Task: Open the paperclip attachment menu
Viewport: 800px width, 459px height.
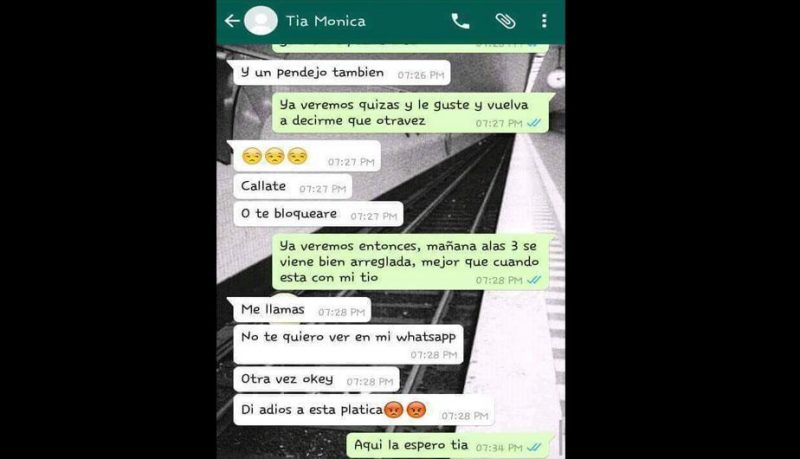Action: (x=505, y=21)
